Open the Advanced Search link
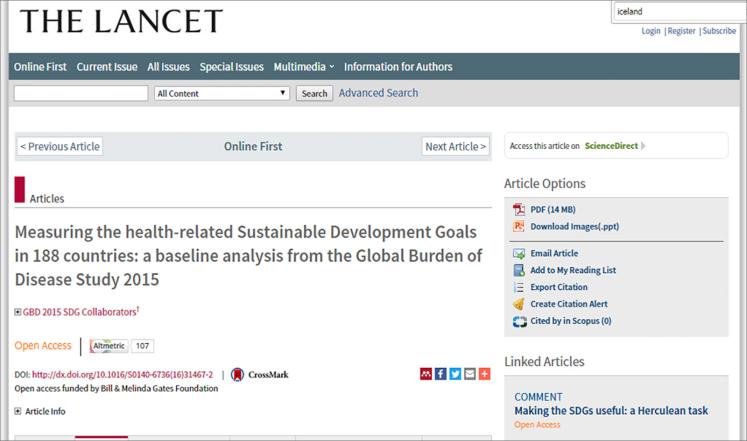This screenshot has height=441, width=747. click(378, 93)
